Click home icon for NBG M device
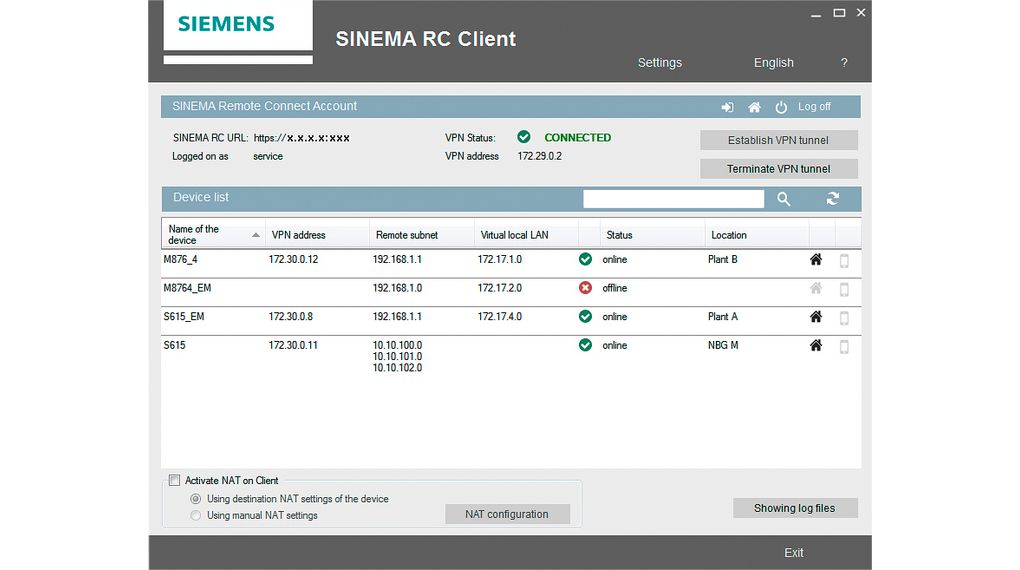The height and width of the screenshot is (570, 1020). (816, 345)
